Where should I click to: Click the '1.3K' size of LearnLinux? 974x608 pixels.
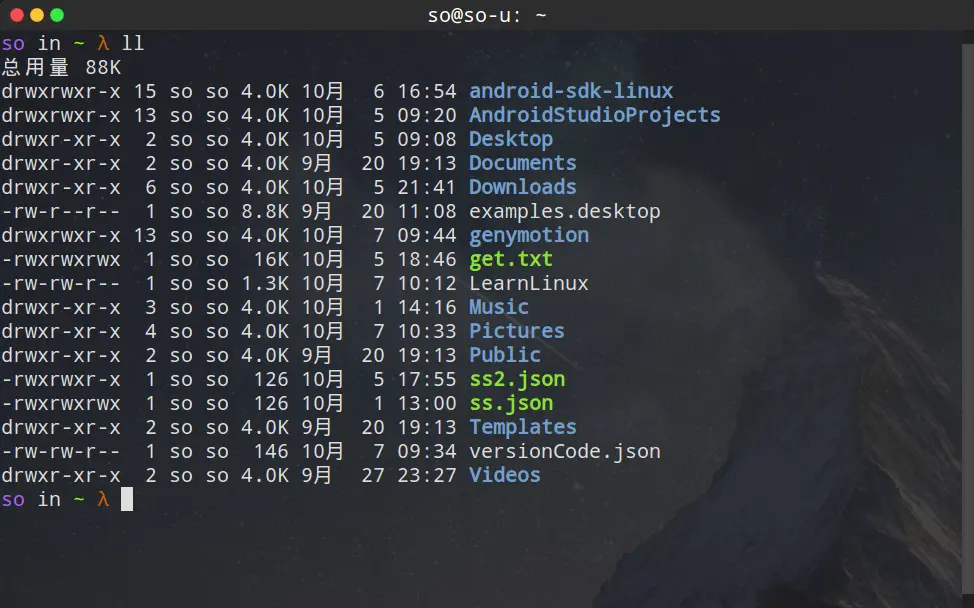click(x=265, y=283)
